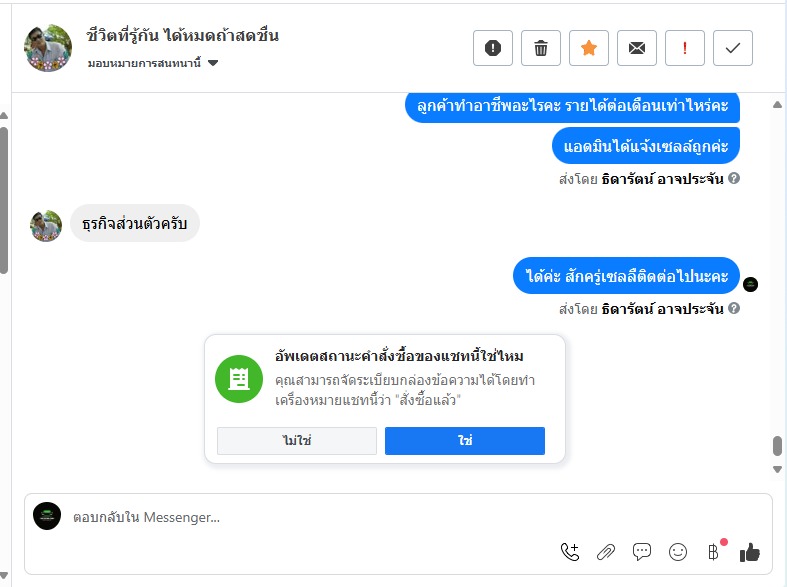This screenshot has height=587, width=787.
Task: Click the phone call request icon
Action: pos(570,551)
